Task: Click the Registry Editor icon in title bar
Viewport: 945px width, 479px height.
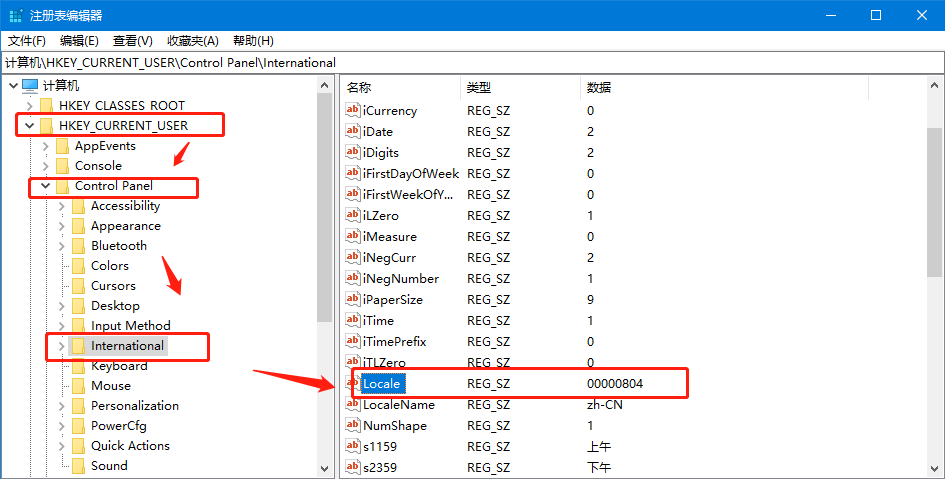Action: pos(14,15)
